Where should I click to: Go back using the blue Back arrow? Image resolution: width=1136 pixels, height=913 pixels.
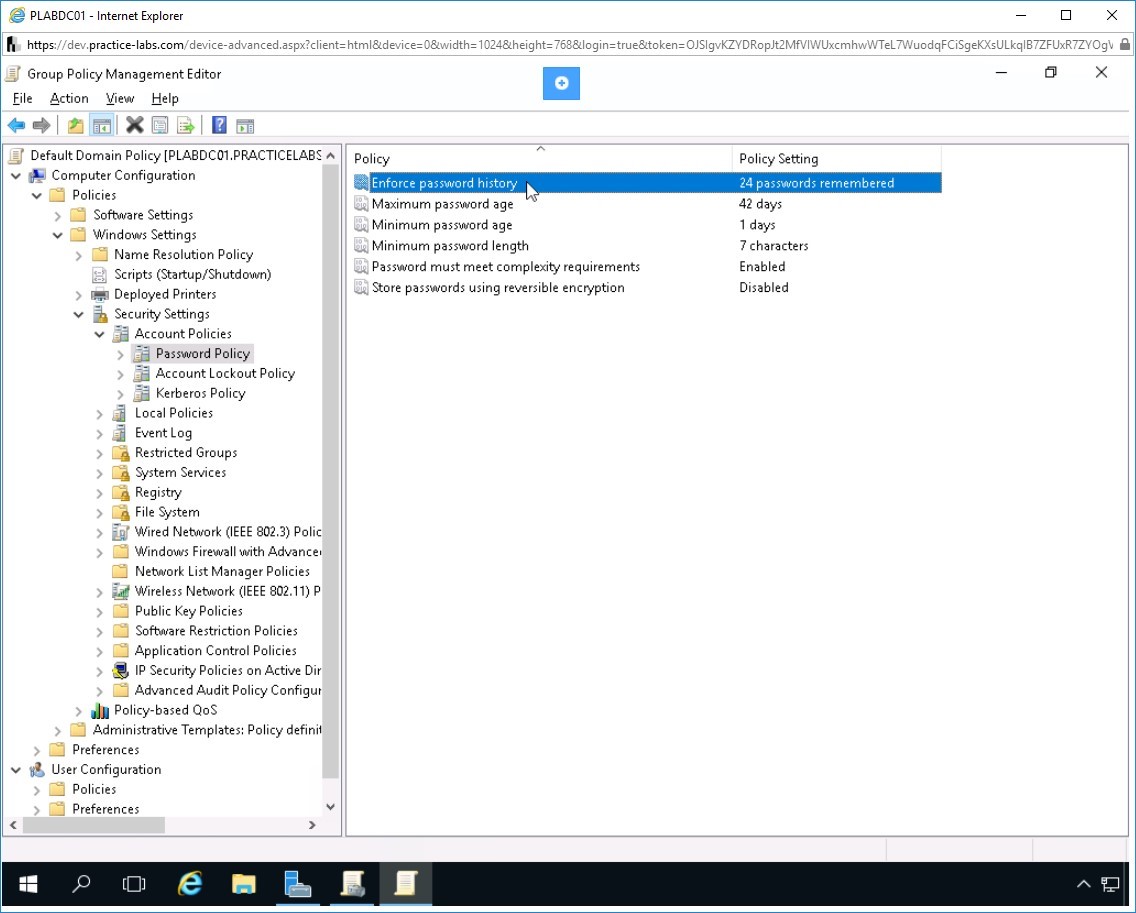(x=16, y=125)
